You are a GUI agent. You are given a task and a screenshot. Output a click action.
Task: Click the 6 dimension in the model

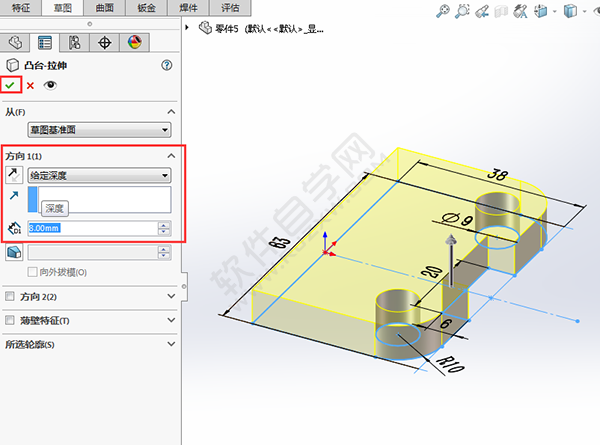point(446,324)
